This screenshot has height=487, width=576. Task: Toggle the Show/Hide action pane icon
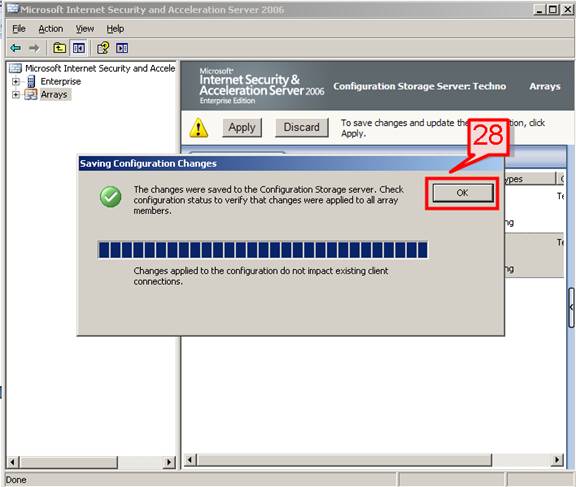[x=122, y=48]
